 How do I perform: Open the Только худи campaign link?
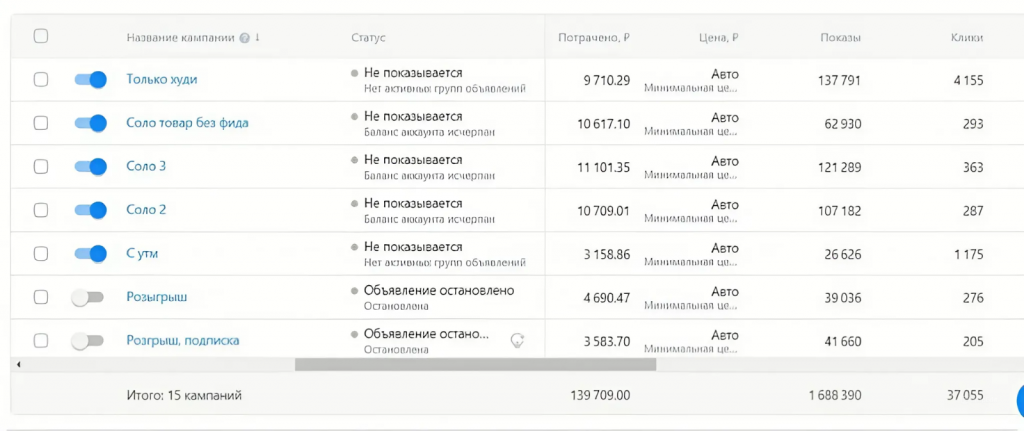pos(161,80)
